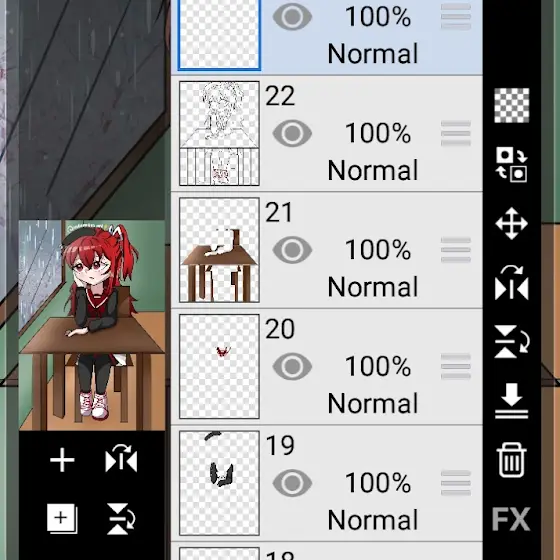Image resolution: width=560 pixels, height=560 pixels.
Task: Delete layer with the trash icon
Action: 511,460
